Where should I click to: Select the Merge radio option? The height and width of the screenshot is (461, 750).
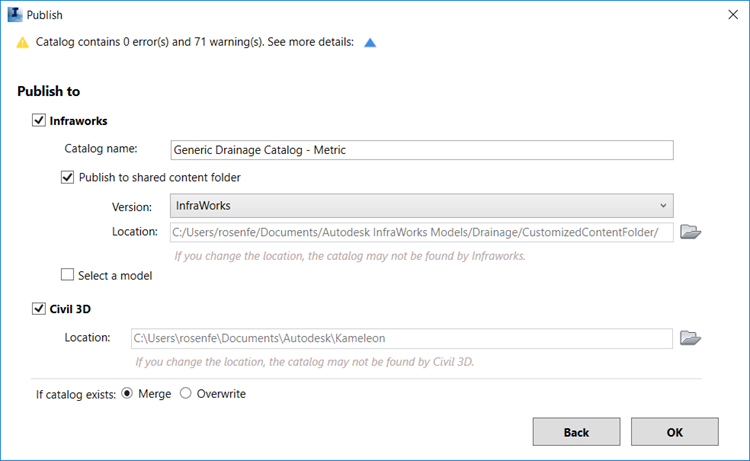coord(127,394)
